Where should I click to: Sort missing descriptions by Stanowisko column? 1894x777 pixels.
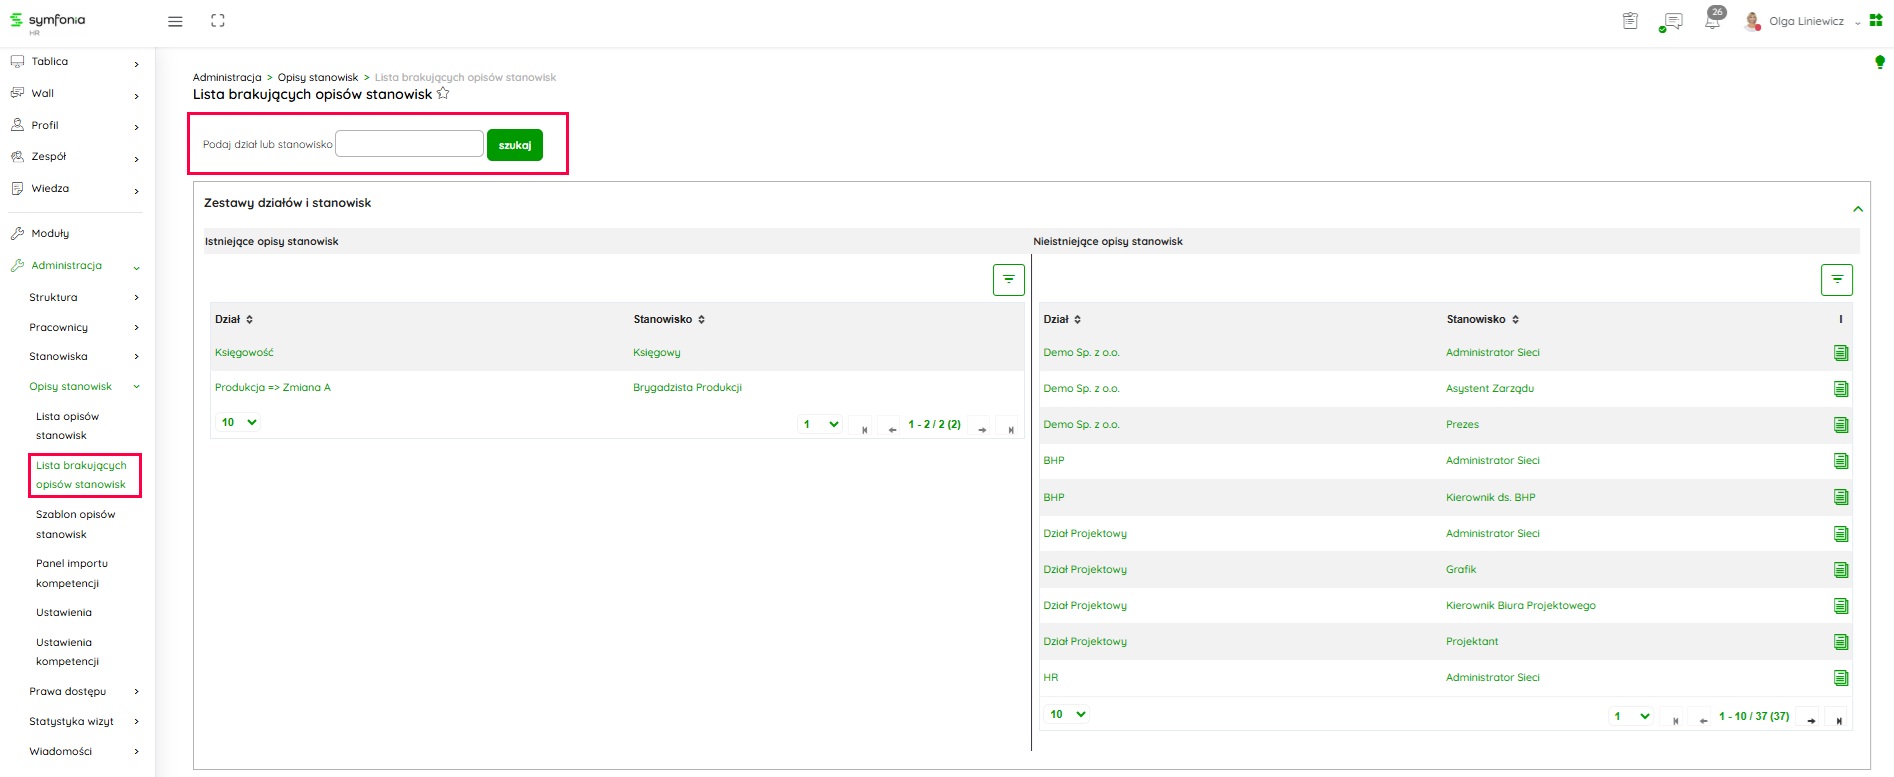pos(1482,319)
